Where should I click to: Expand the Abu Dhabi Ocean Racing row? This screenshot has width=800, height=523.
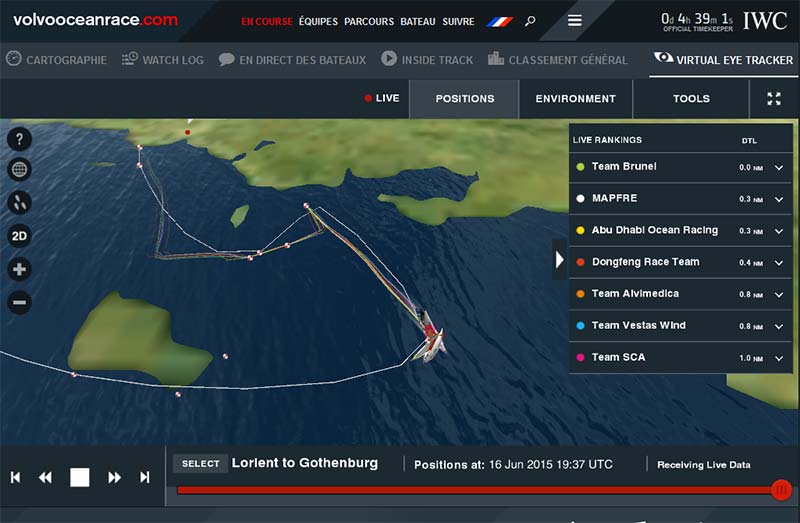[x=779, y=231]
